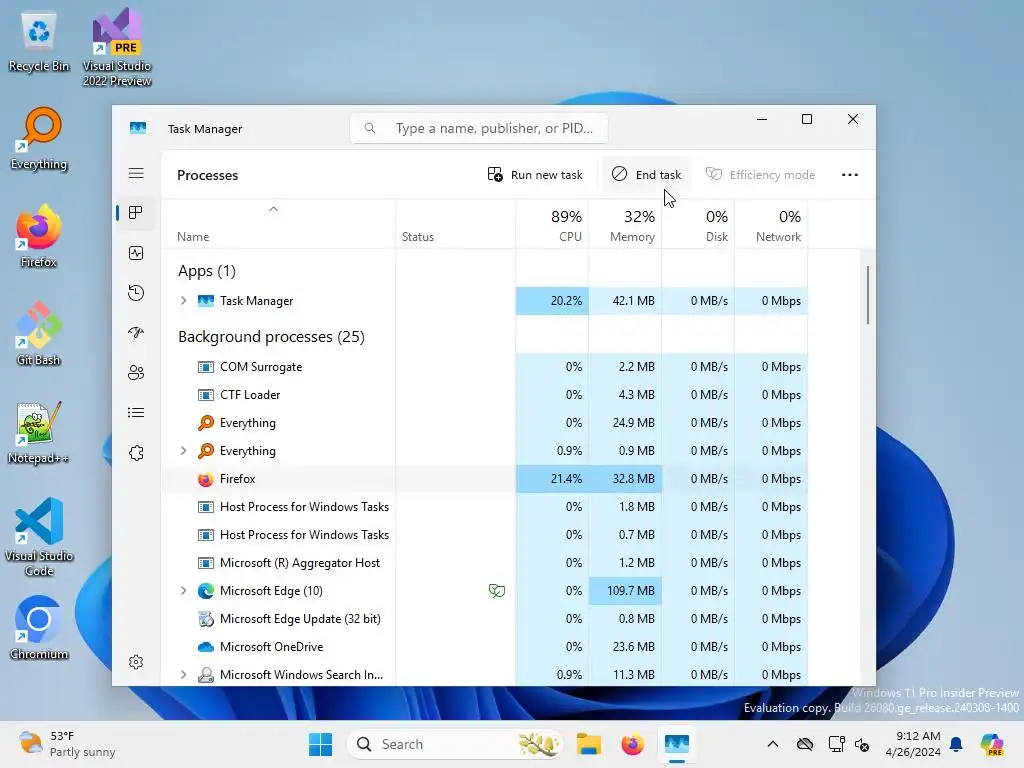
Task: Open the Git Bash desktop shortcut
Action: click(x=39, y=334)
